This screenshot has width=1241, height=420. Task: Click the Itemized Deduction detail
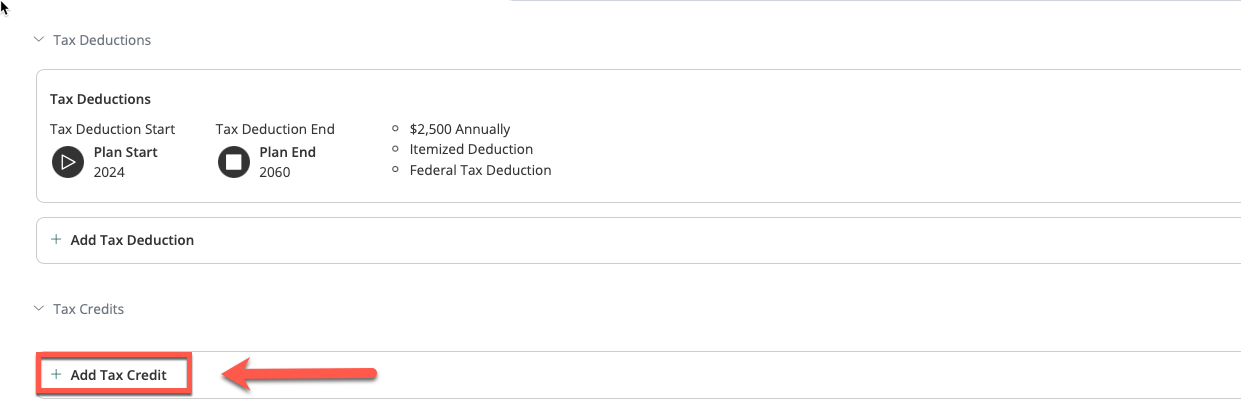click(471, 149)
